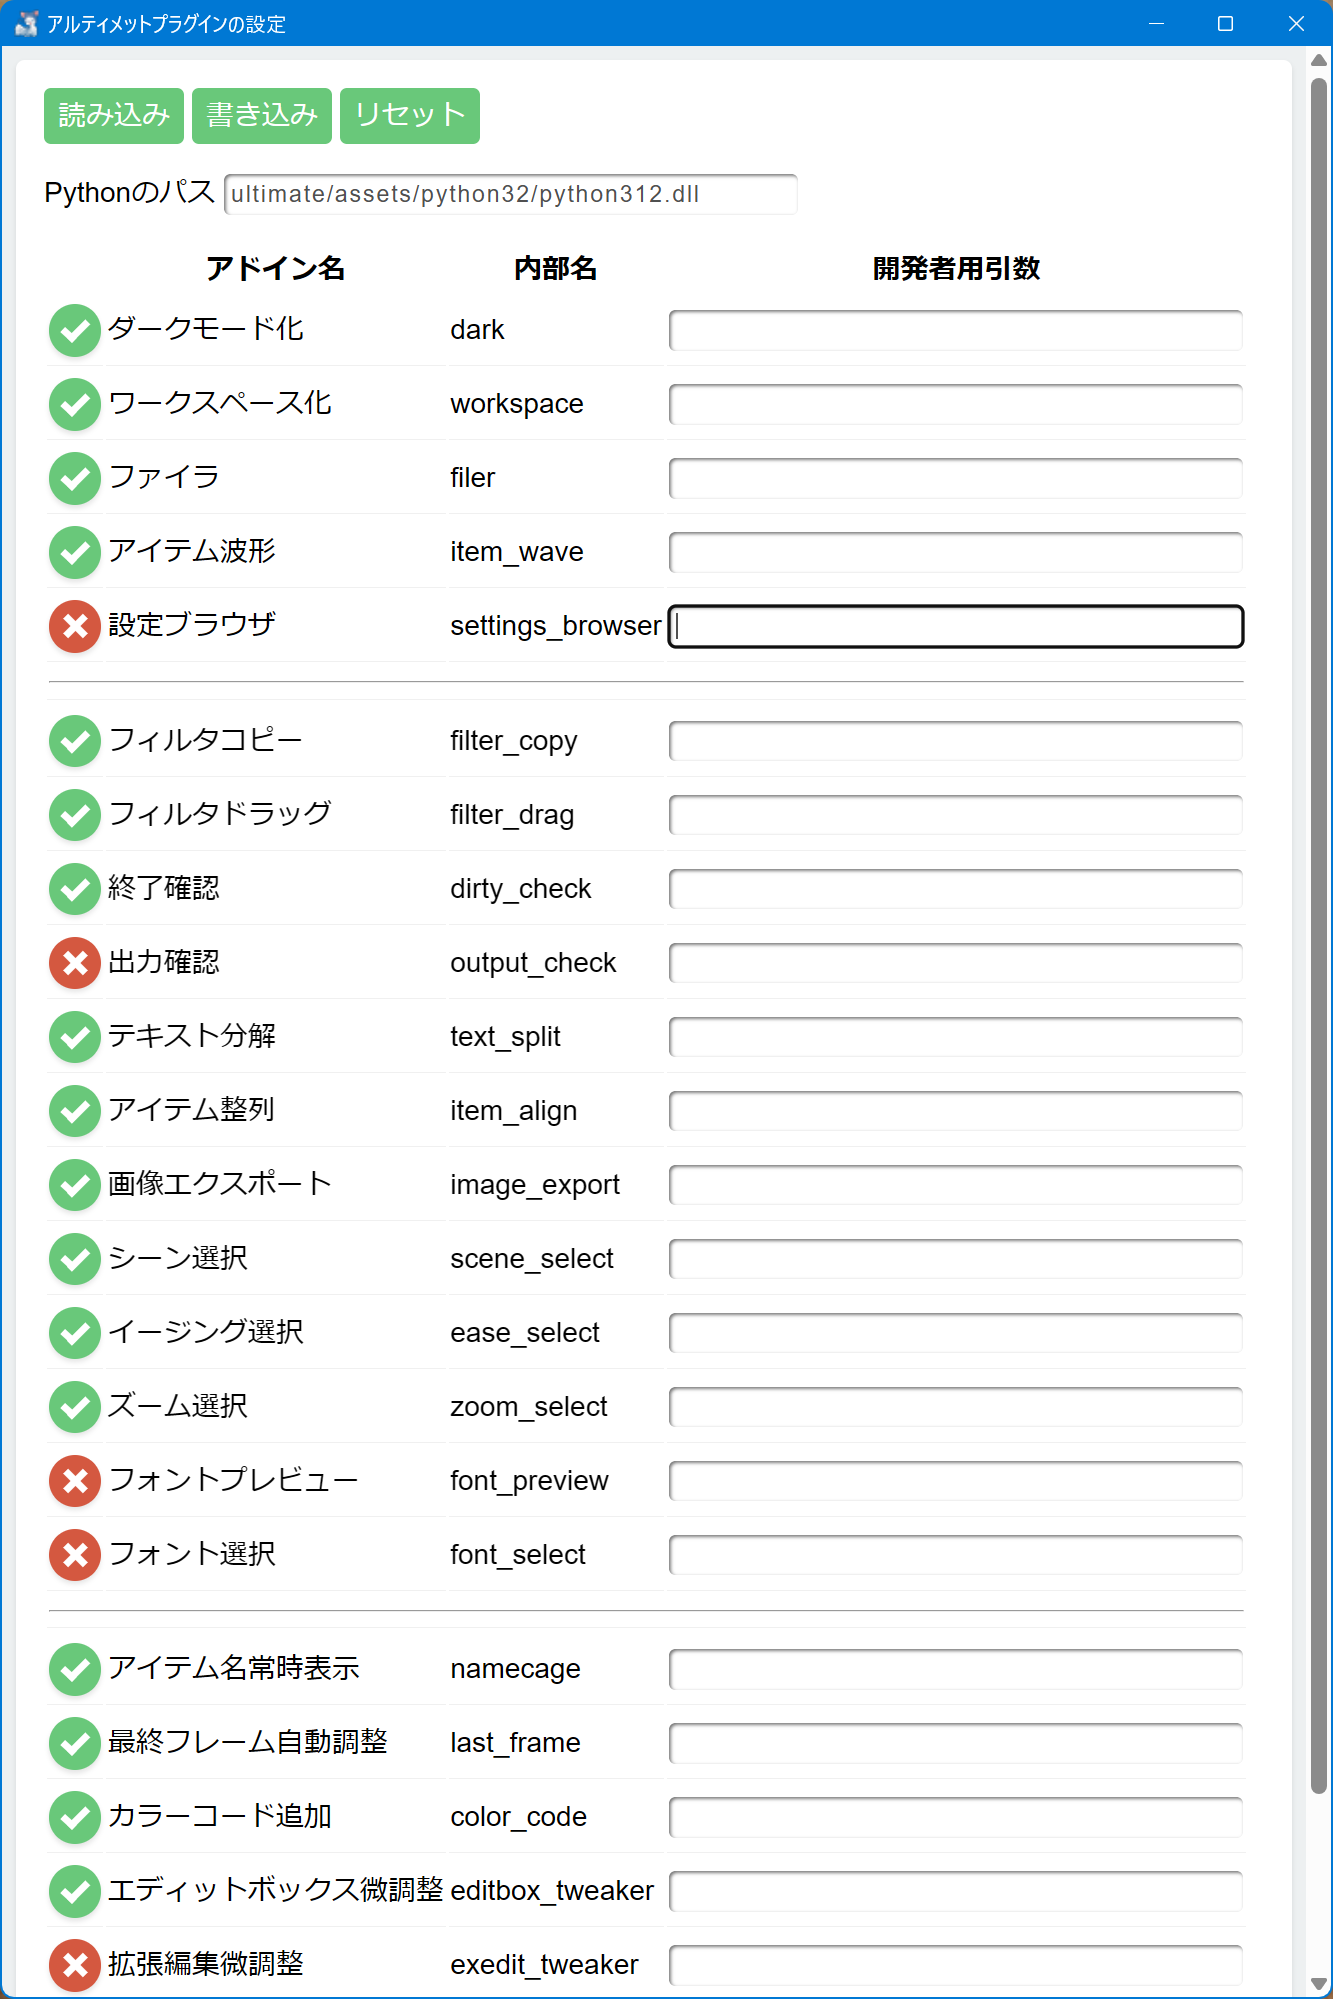The image size is (1333, 1999).
Task: Click the argument field for dirty_check
Action: 956,889
